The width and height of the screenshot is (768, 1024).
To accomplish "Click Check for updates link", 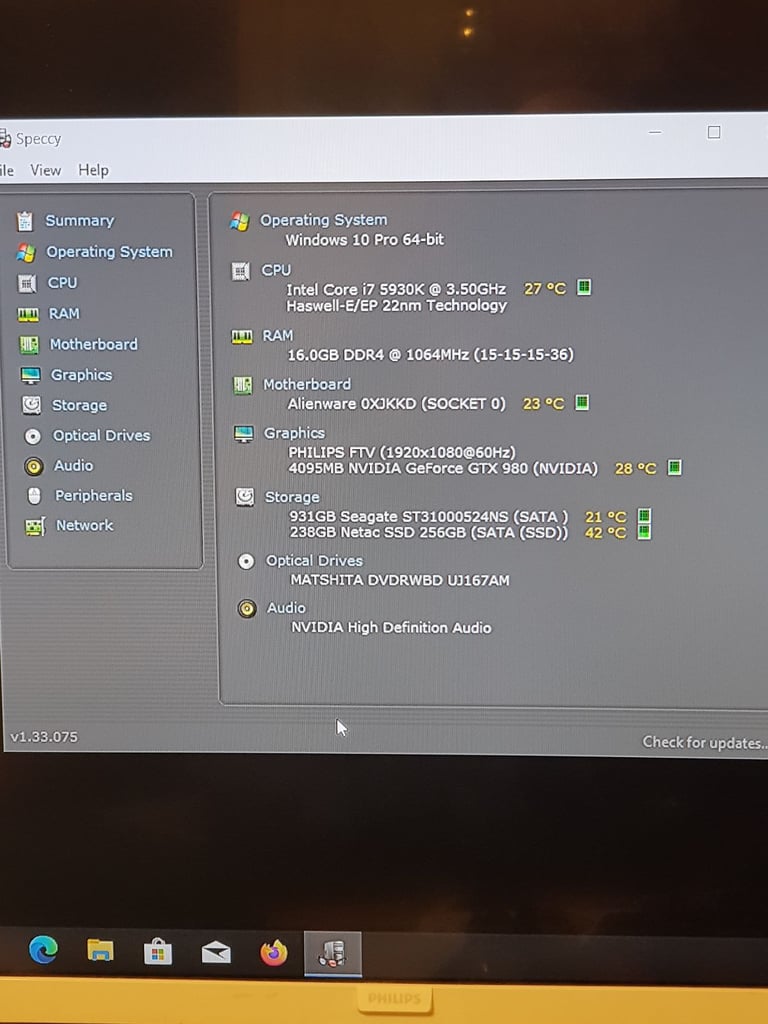I will tap(704, 743).
